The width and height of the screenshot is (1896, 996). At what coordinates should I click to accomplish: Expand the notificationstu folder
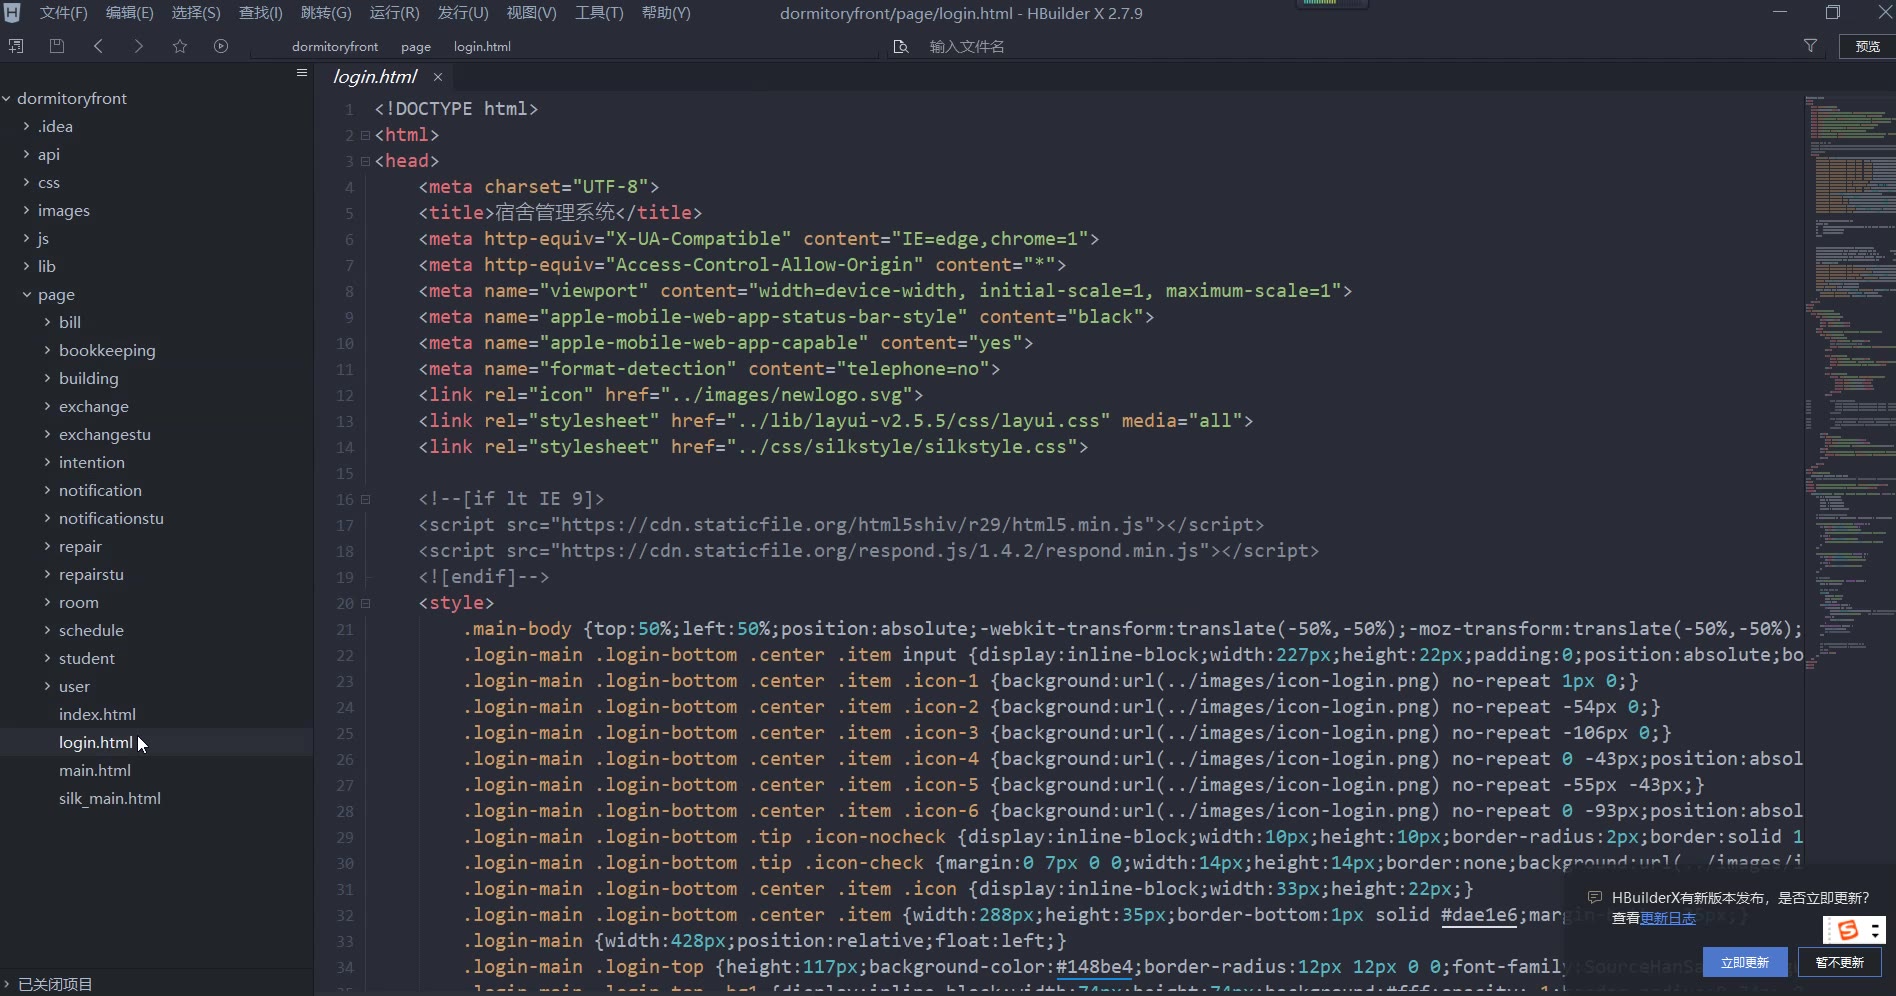(48, 518)
